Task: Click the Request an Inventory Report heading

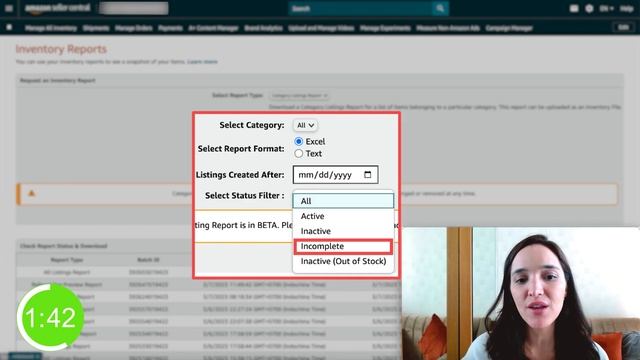Action: pyautogui.click(x=58, y=81)
